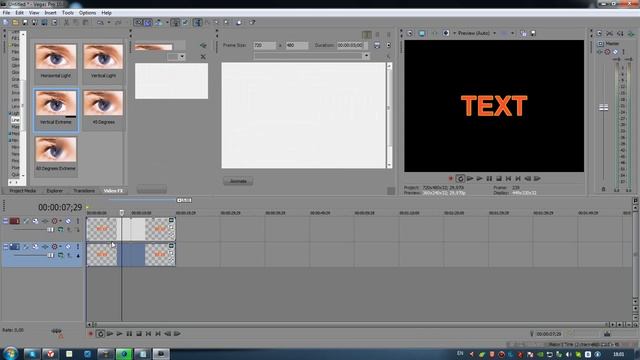
Task: Open the Overlays dropdown arrow in the preview toolbar
Action: [513, 33]
